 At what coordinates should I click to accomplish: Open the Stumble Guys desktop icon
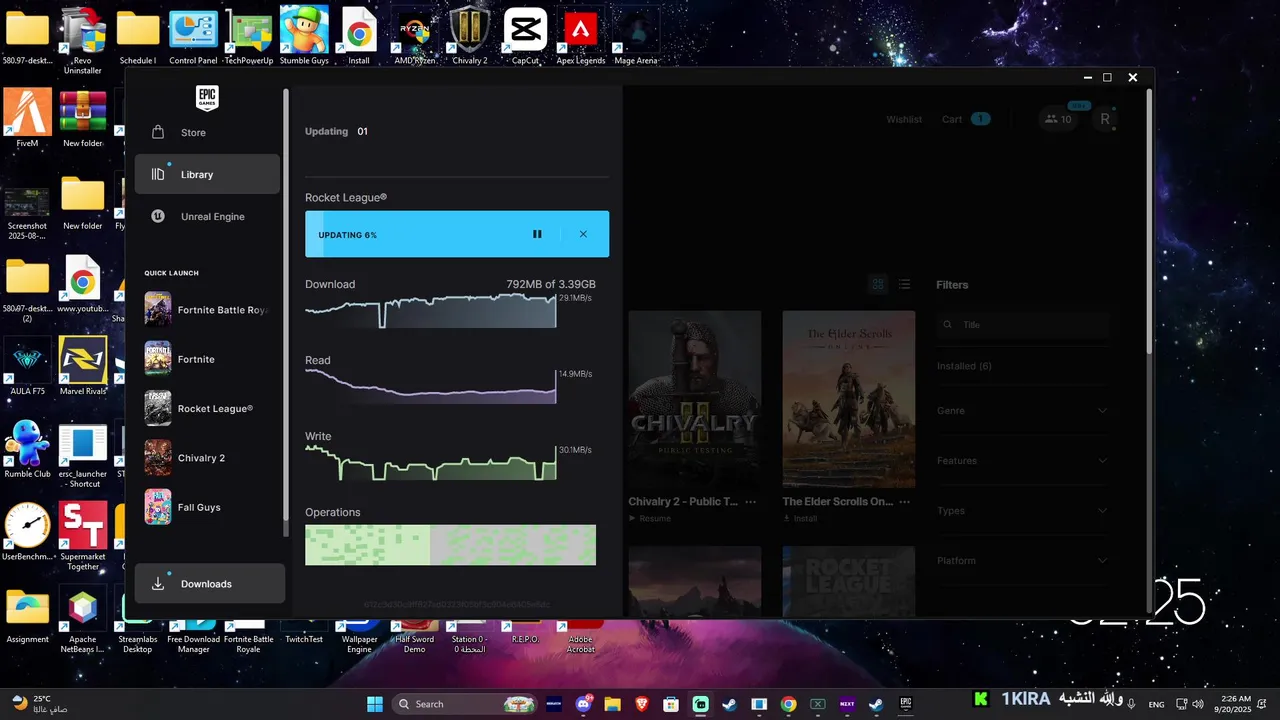pyautogui.click(x=304, y=35)
